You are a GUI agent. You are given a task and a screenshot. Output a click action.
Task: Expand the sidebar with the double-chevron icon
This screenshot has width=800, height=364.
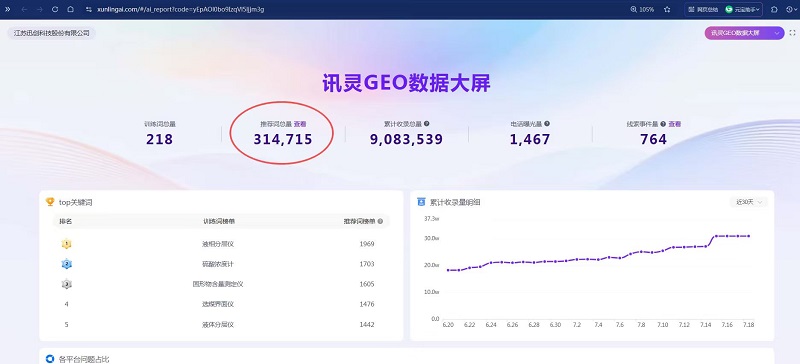(x=7, y=9)
